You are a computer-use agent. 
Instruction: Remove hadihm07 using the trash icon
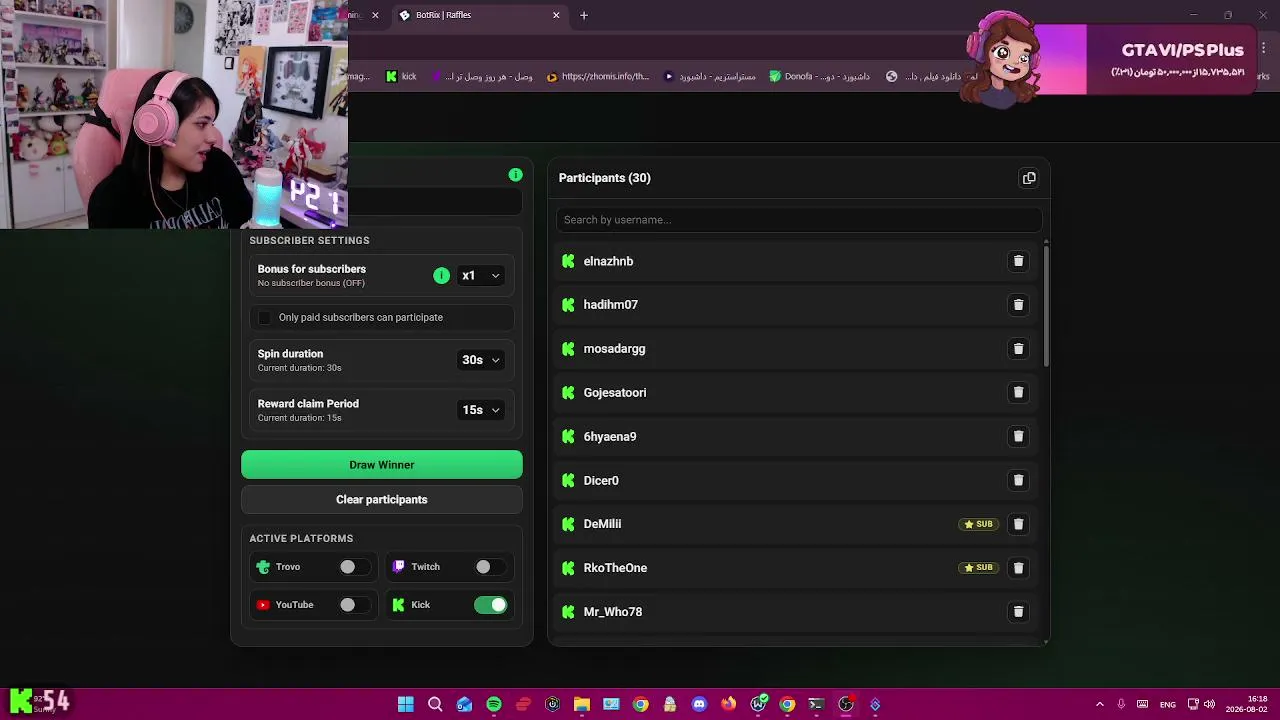[x=1018, y=305]
